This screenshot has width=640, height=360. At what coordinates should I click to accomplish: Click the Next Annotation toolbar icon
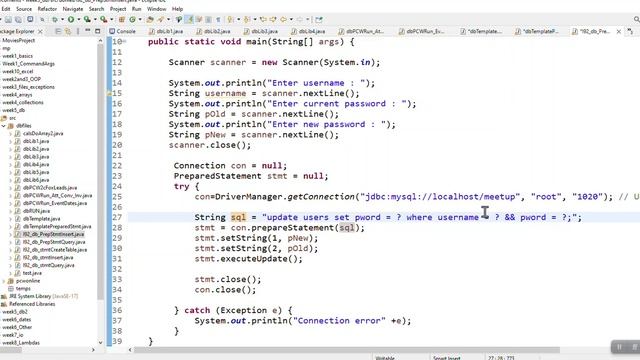[x=231, y=19]
